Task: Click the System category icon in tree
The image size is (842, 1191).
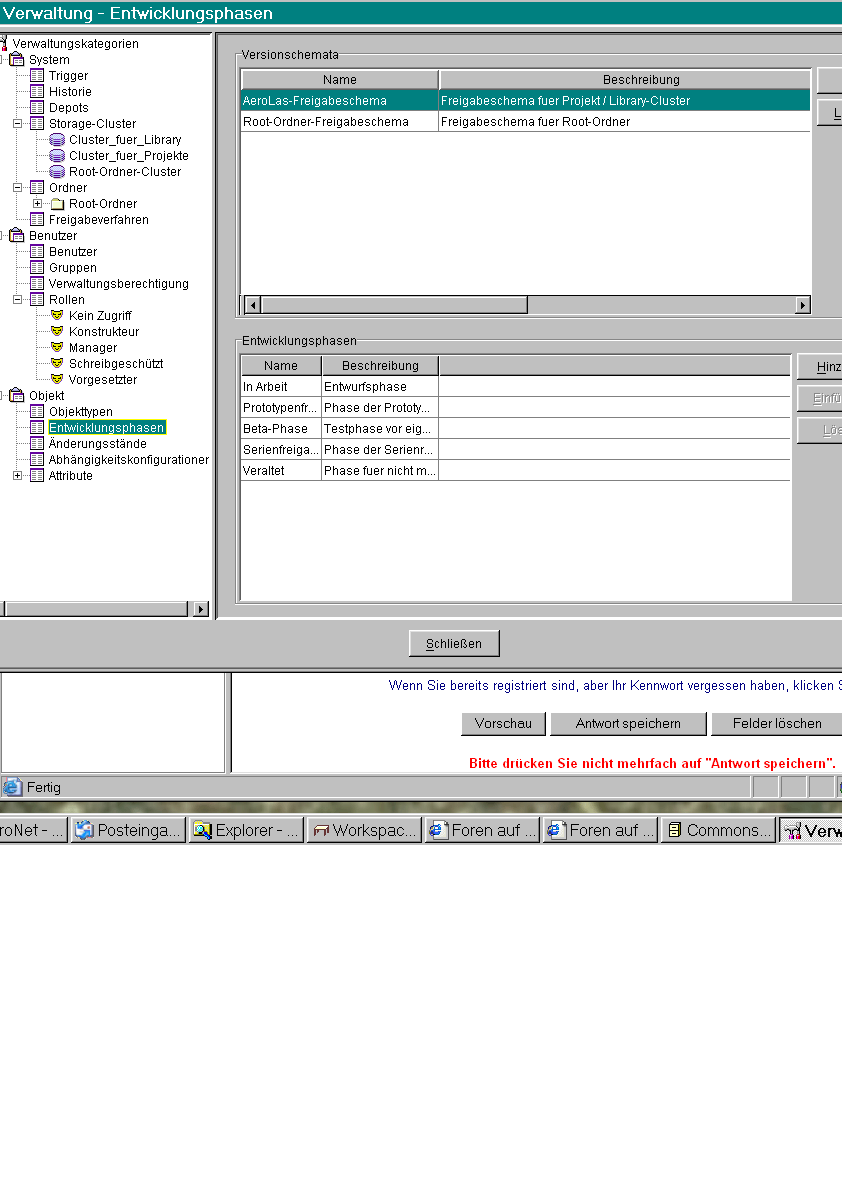Action: pos(17,59)
